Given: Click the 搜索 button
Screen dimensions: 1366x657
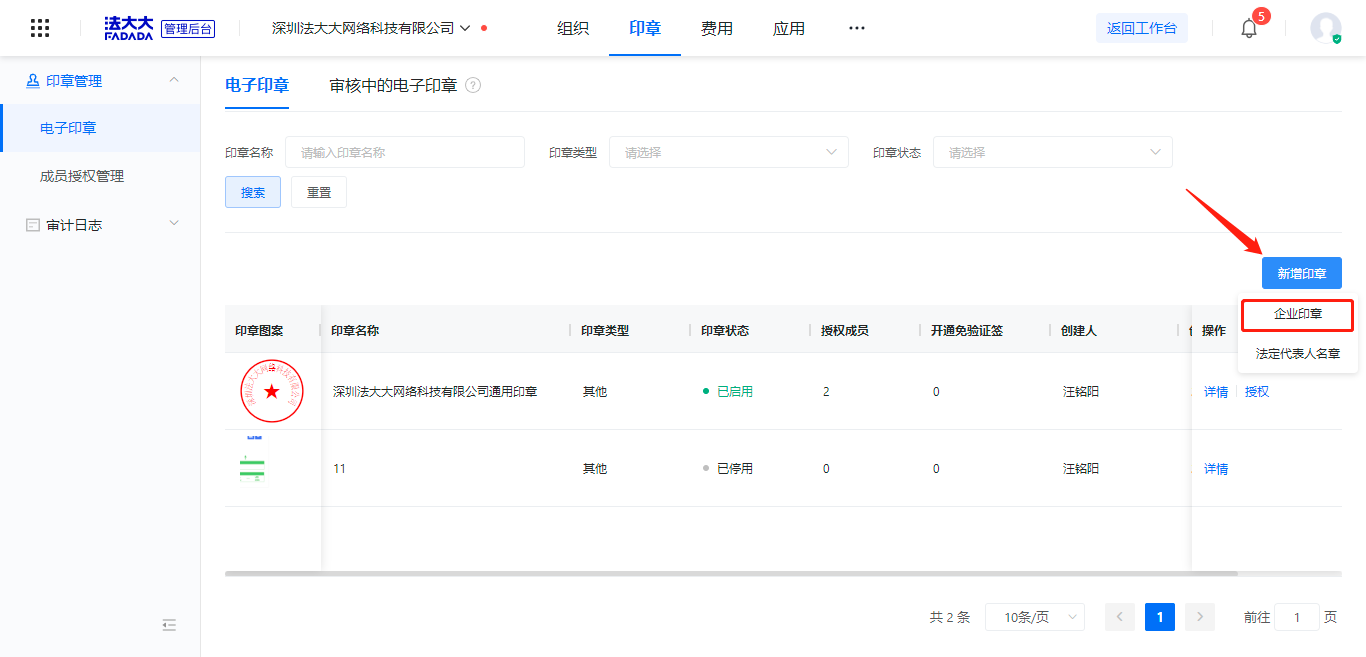Looking at the screenshot, I should point(253,192).
